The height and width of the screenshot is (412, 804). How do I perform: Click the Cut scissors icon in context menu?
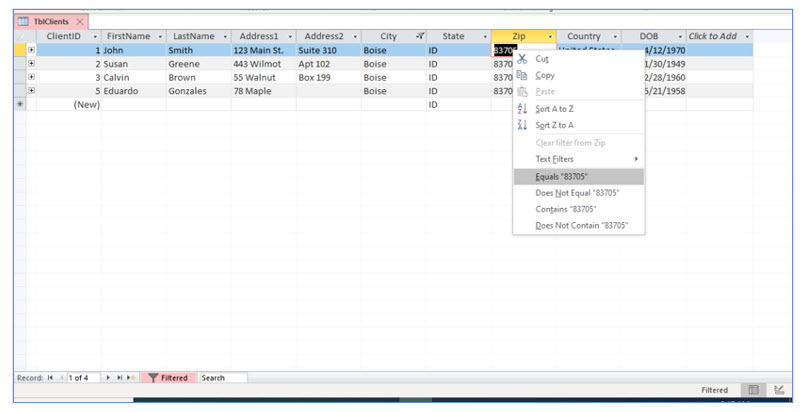tap(522, 58)
